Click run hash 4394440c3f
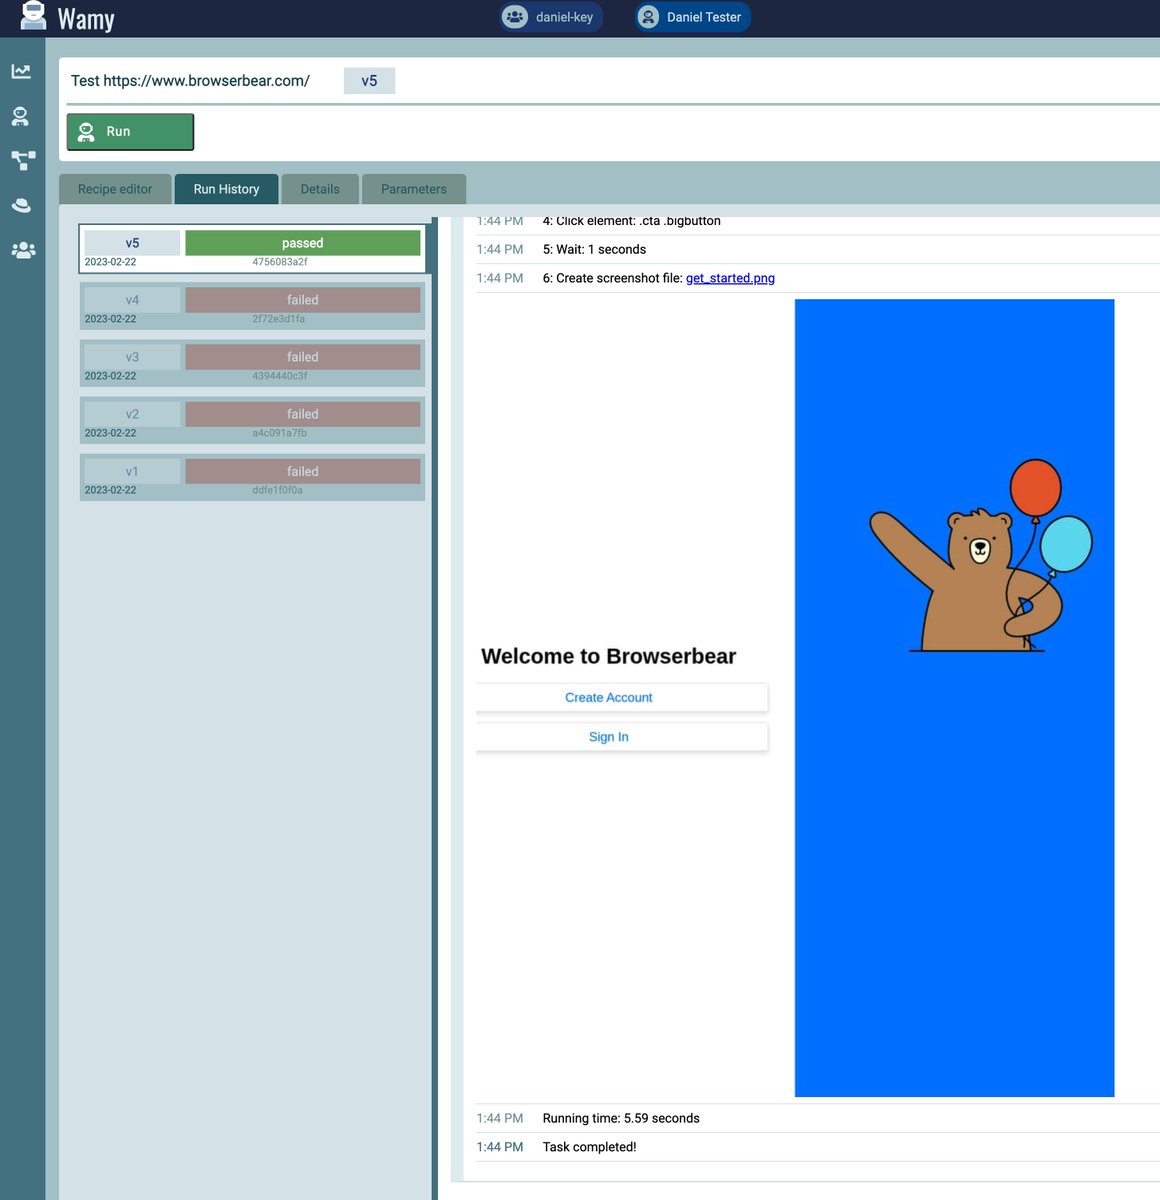 (x=280, y=376)
